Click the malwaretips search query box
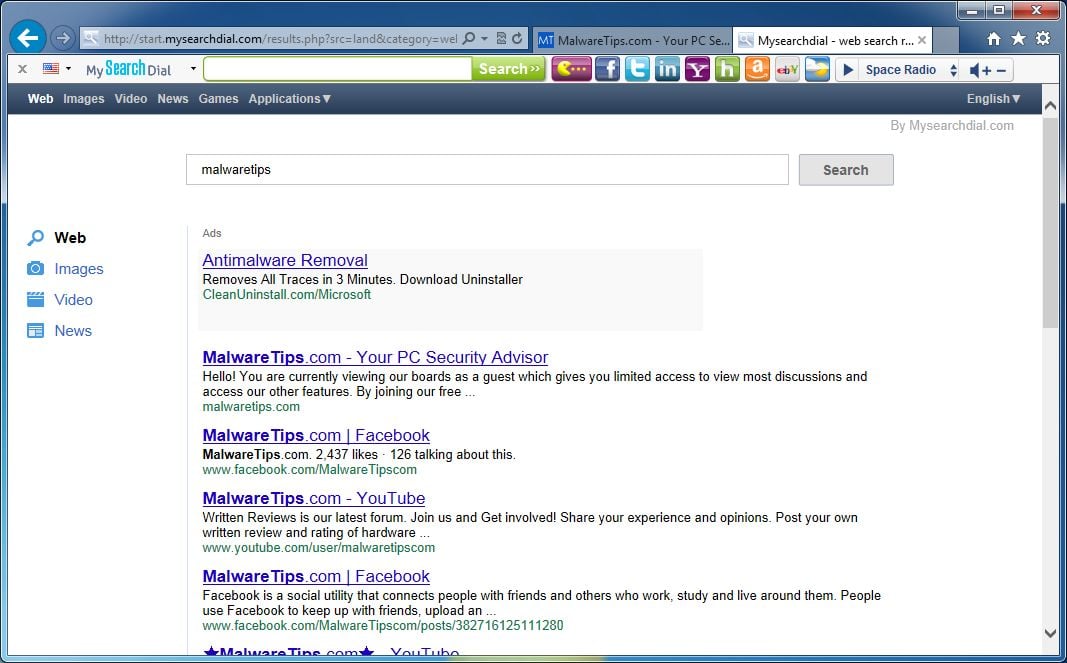Screen dimensions: 1067x663 [x=487, y=169]
